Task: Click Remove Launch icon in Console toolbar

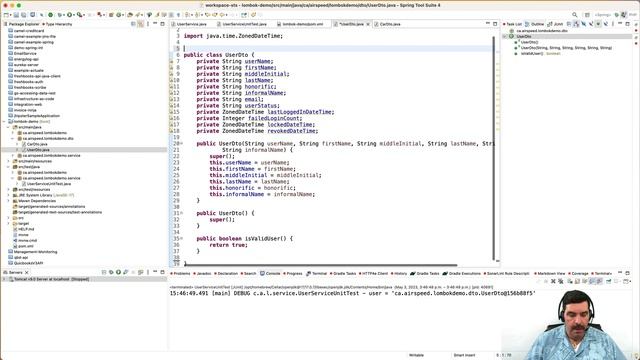Action: click(x=553, y=281)
